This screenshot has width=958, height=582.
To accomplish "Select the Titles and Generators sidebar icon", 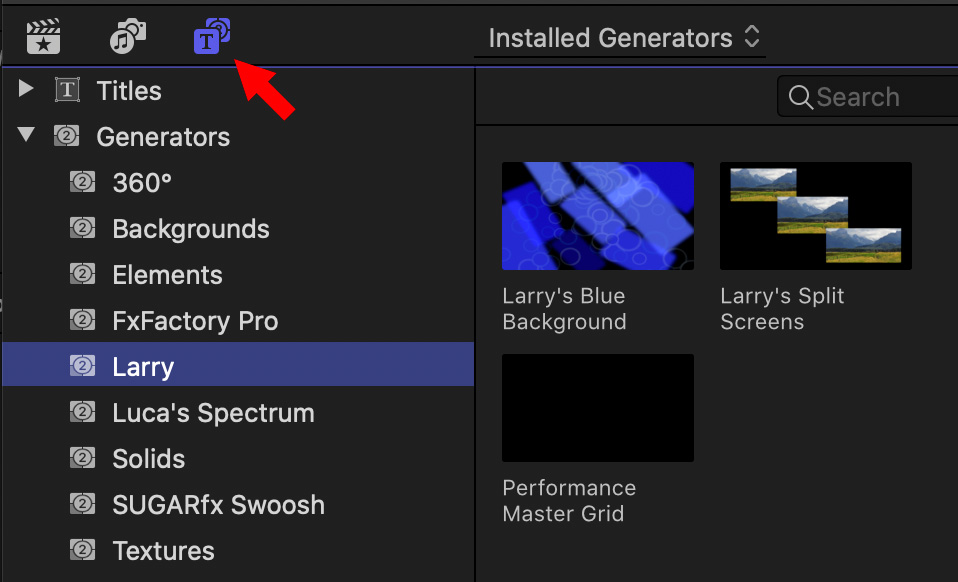I will click(212, 36).
